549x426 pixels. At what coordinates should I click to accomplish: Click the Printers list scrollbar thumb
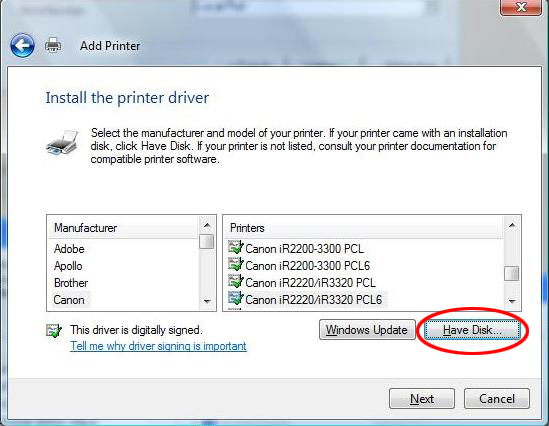pos(512,273)
